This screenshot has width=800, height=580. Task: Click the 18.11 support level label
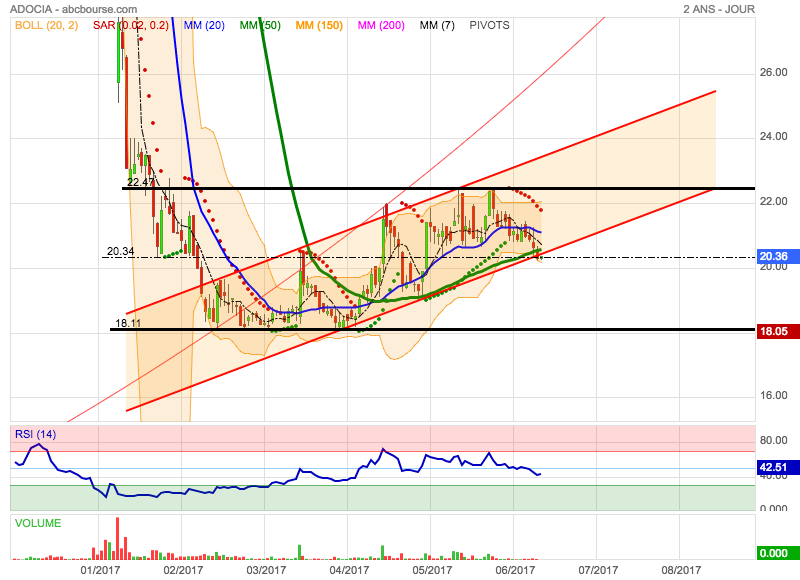pos(128,323)
